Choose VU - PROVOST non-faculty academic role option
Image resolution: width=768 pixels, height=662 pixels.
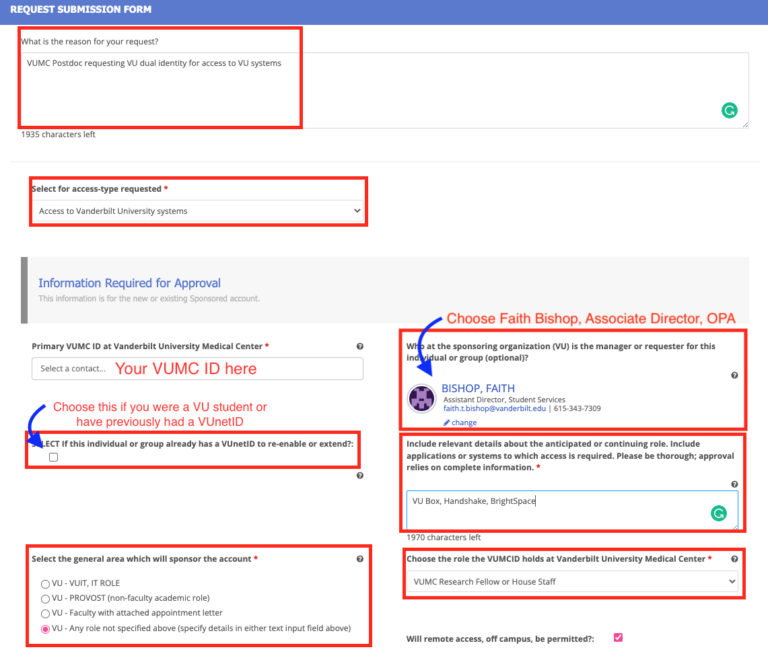[44, 598]
